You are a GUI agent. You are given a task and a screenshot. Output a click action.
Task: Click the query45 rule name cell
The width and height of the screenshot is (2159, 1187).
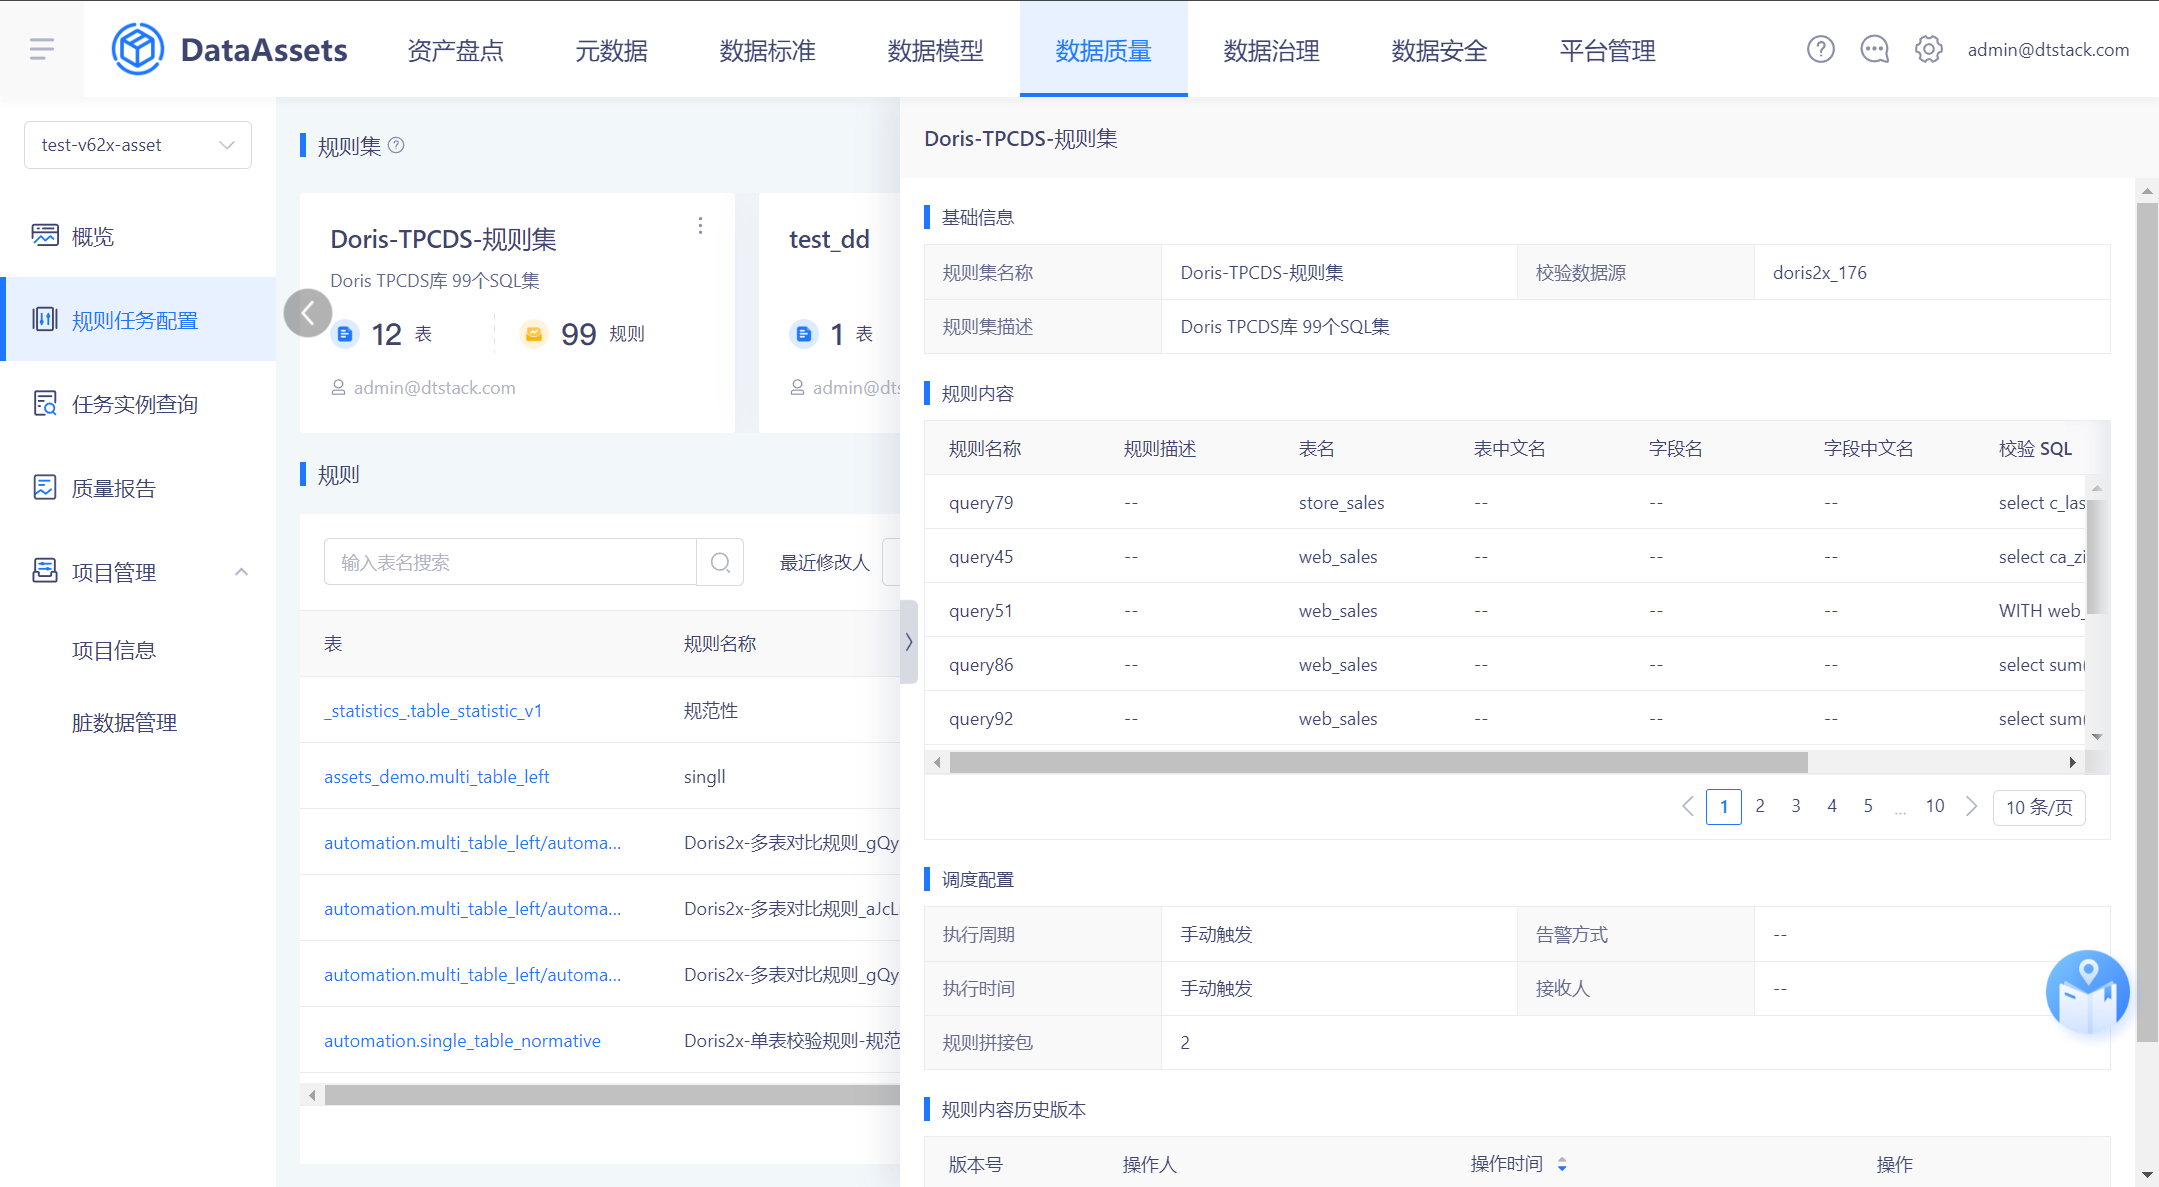[x=981, y=556]
